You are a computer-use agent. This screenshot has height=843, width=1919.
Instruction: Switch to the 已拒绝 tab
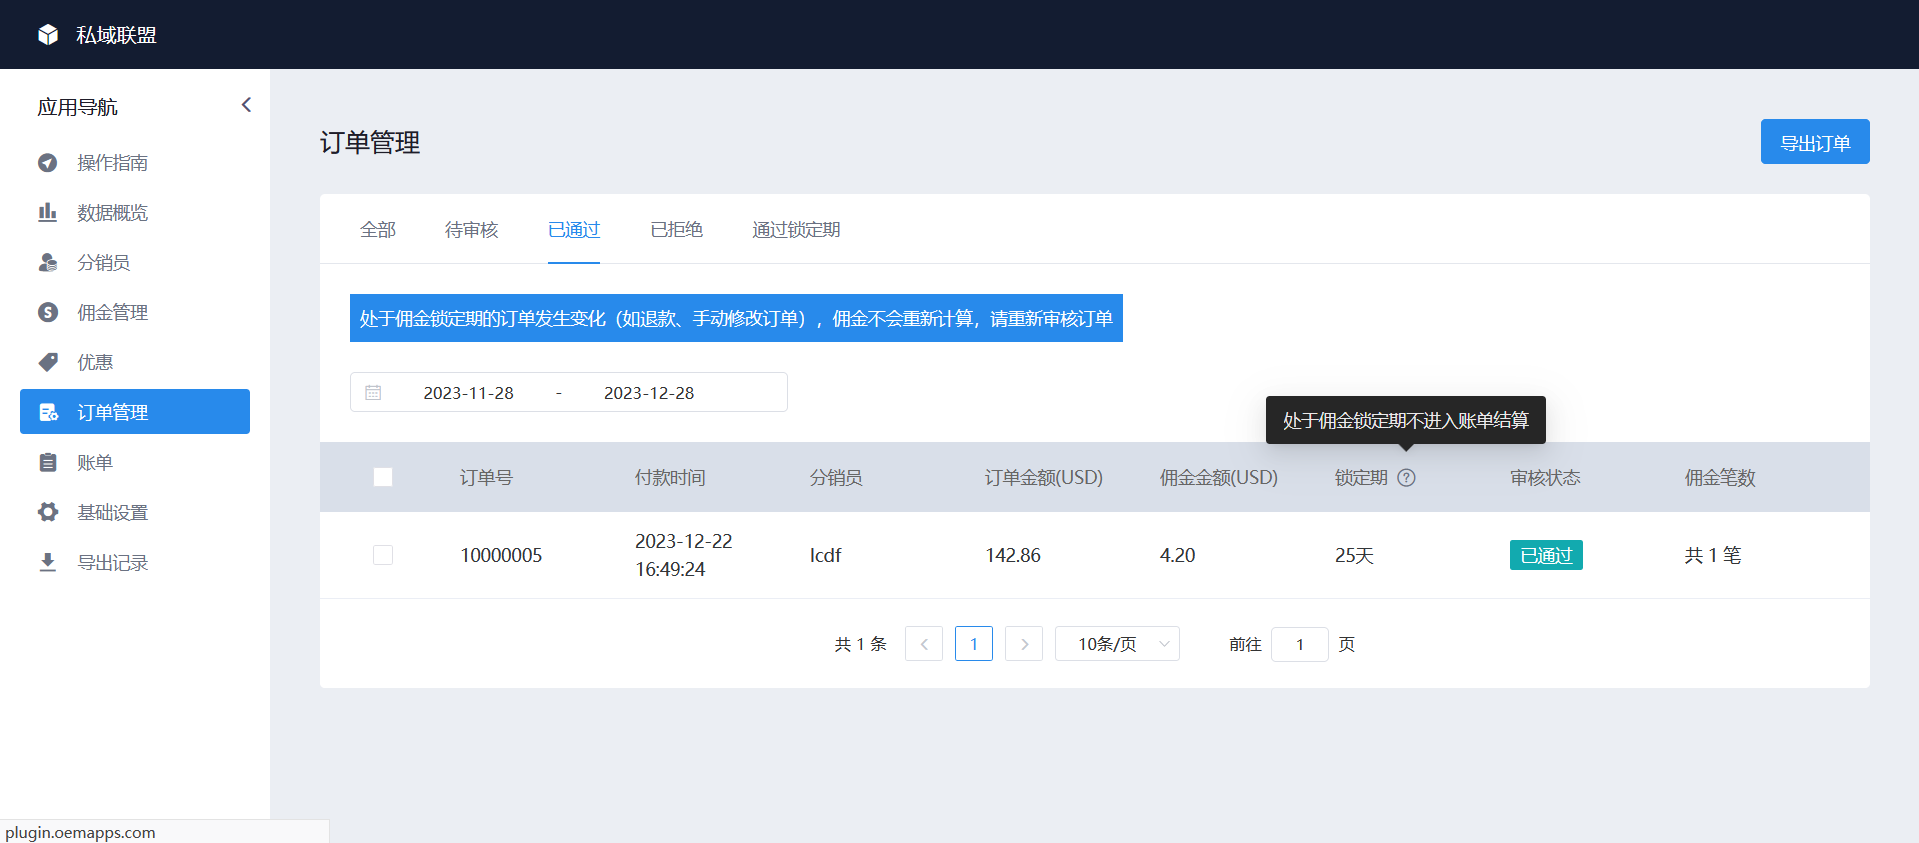[676, 230]
